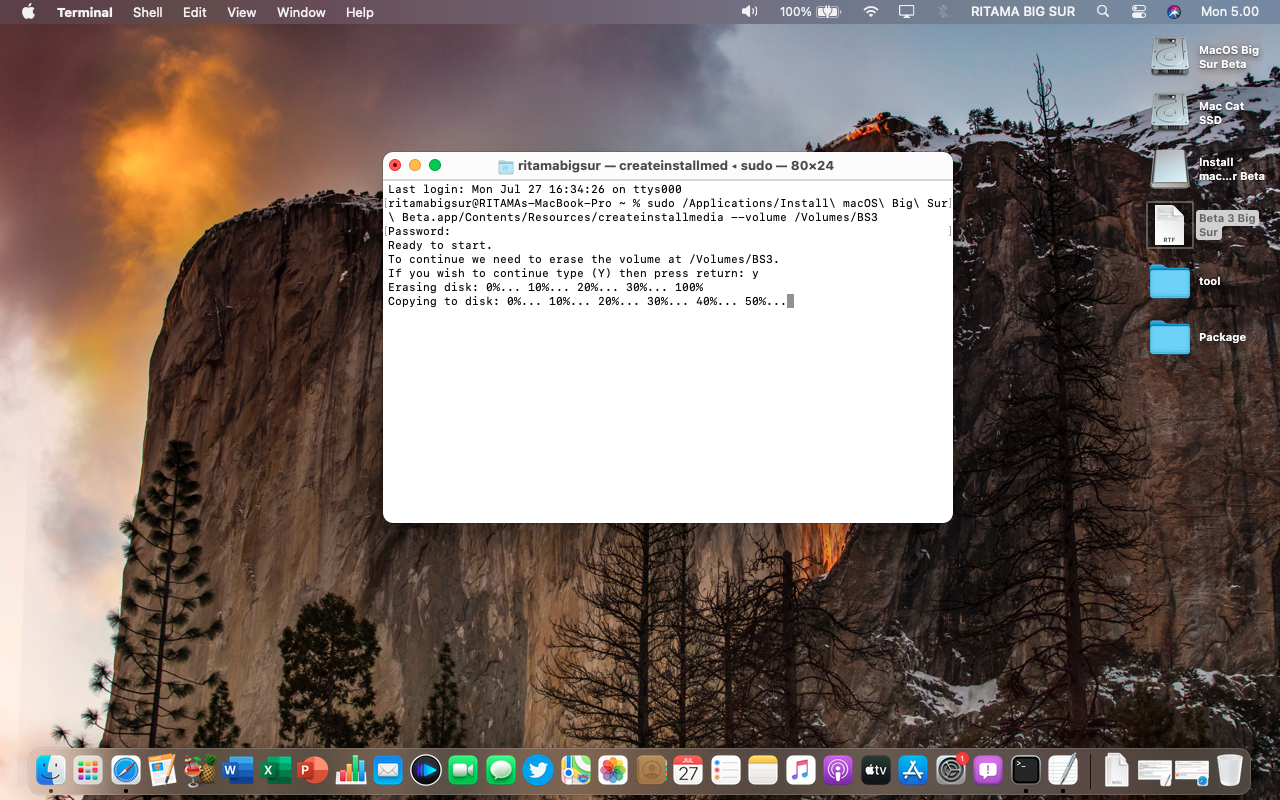Open Contacts in the Dock
Screen dimensions: 1280x800
(x=651, y=770)
